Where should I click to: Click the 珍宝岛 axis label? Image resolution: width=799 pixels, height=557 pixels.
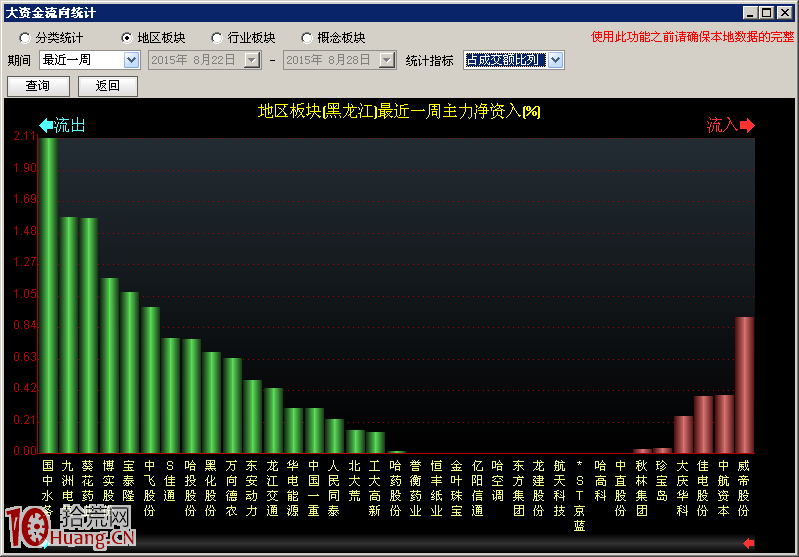pos(661,481)
